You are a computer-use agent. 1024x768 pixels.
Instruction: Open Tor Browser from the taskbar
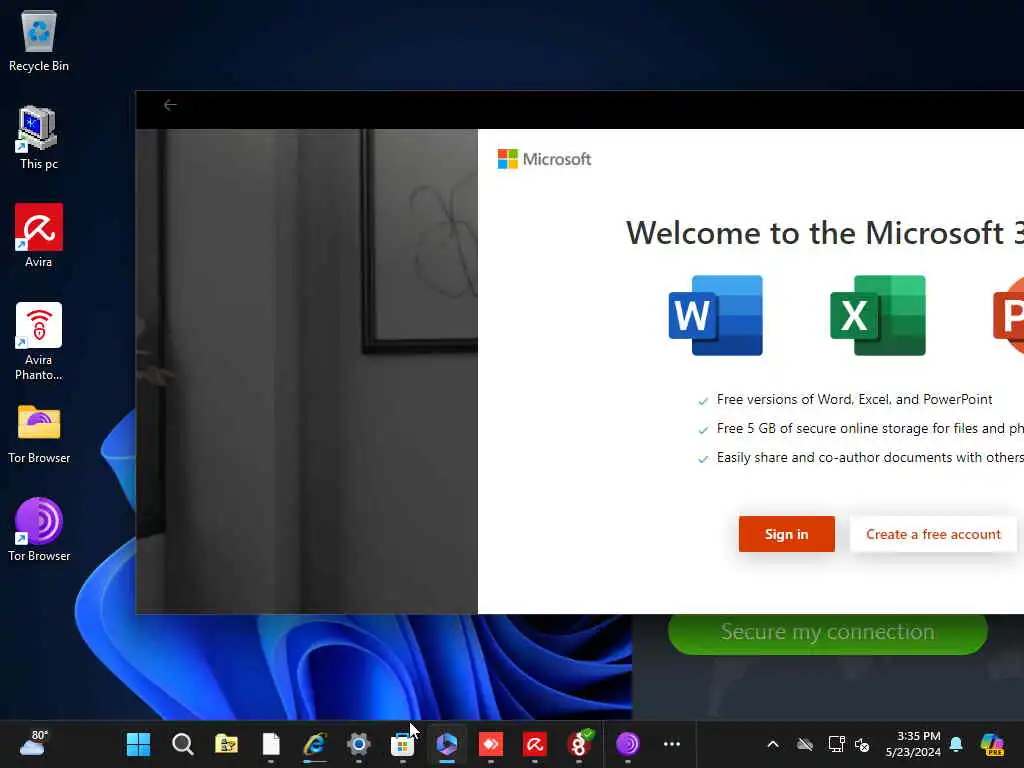(x=628, y=744)
